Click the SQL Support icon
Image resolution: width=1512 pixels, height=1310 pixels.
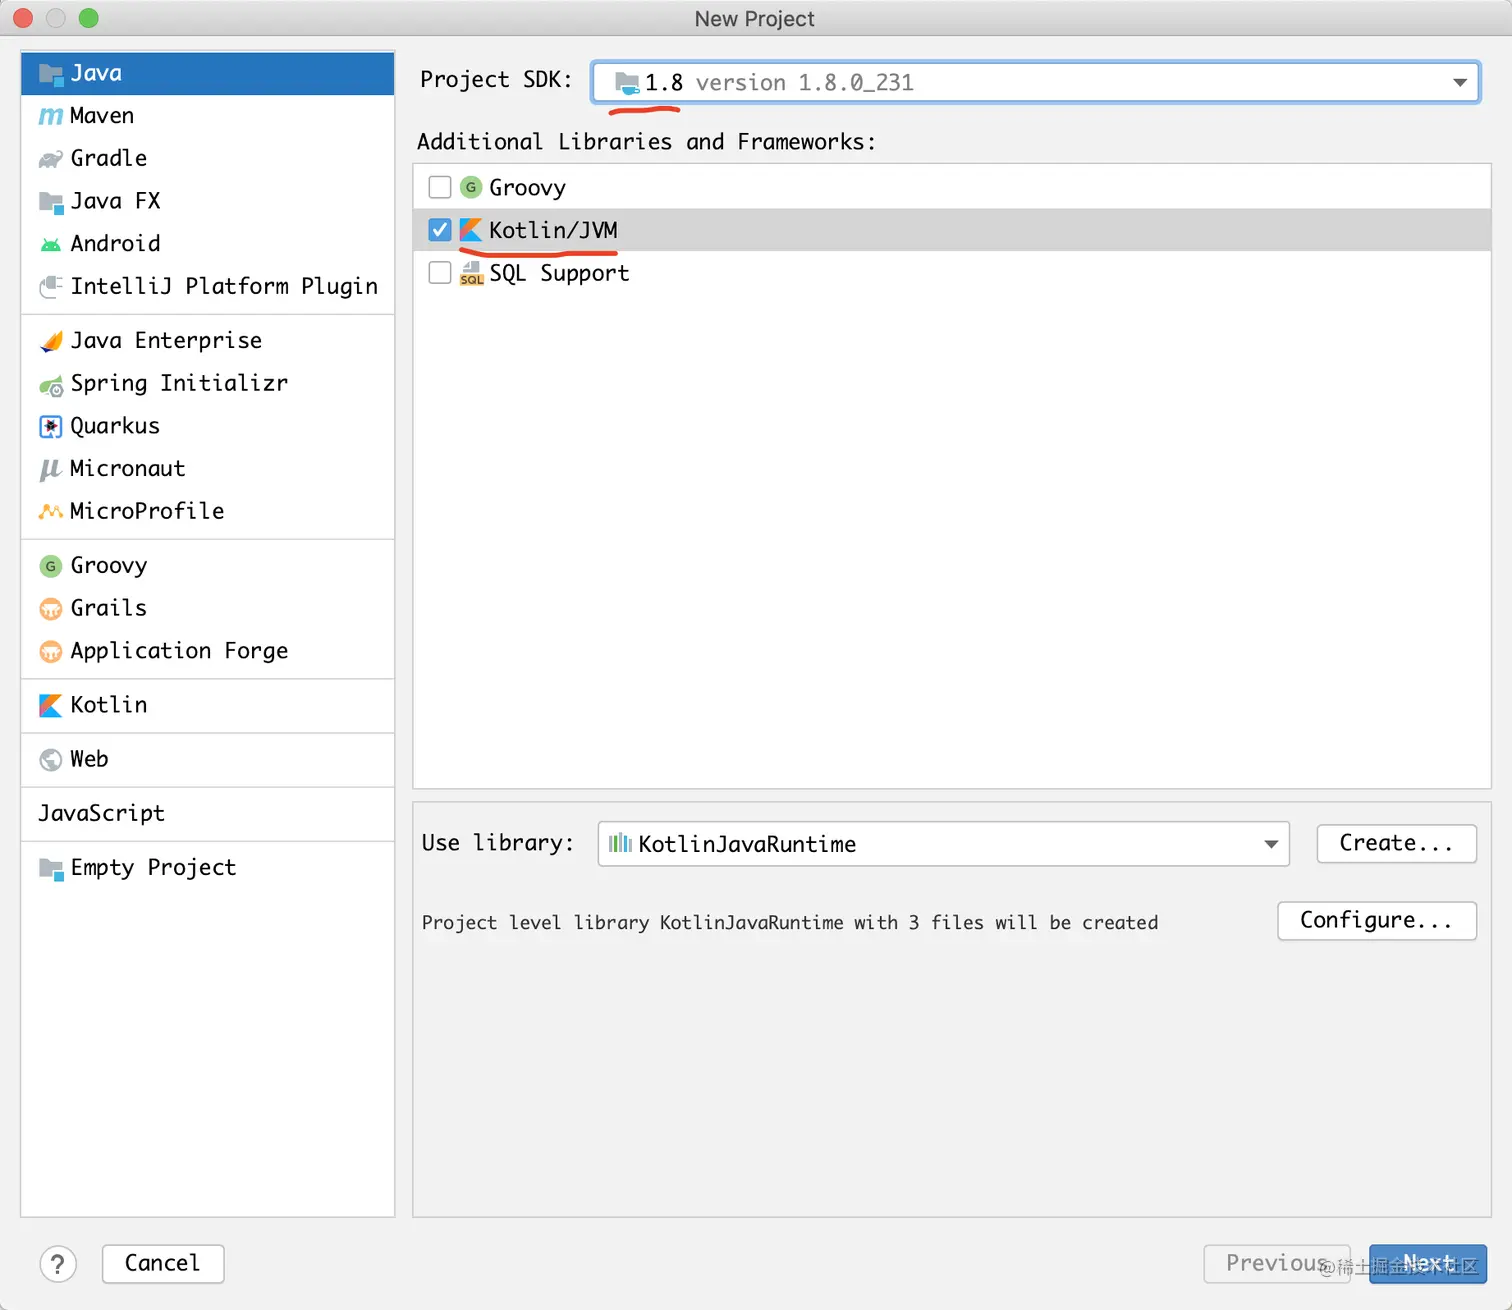tap(472, 273)
